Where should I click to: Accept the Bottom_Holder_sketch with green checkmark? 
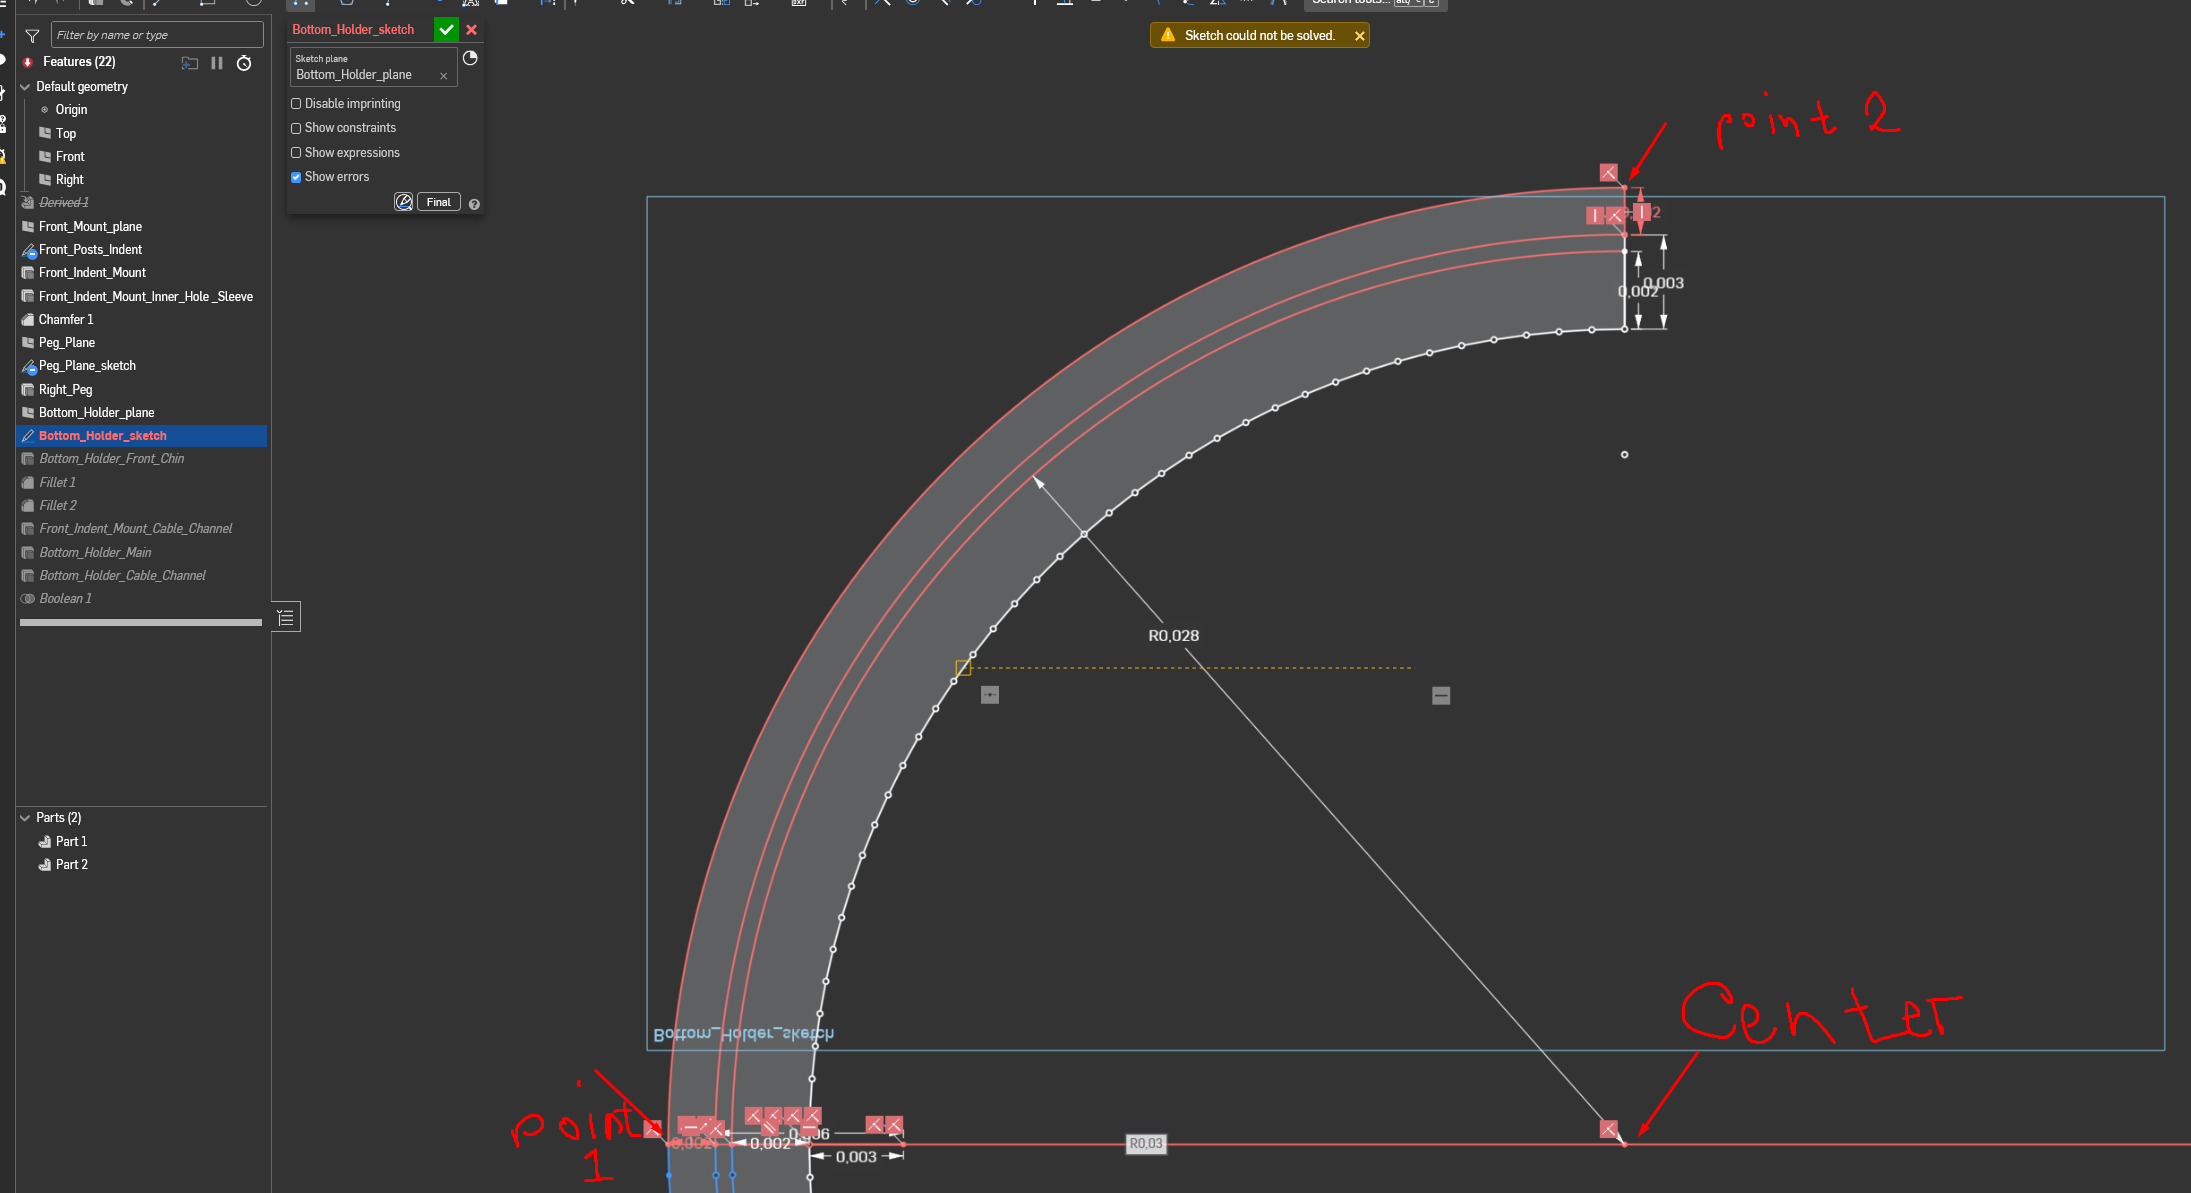(446, 30)
